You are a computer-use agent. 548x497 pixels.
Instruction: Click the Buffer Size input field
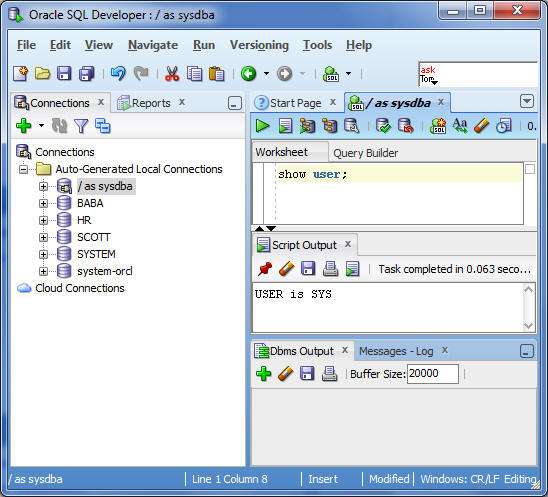(433, 374)
